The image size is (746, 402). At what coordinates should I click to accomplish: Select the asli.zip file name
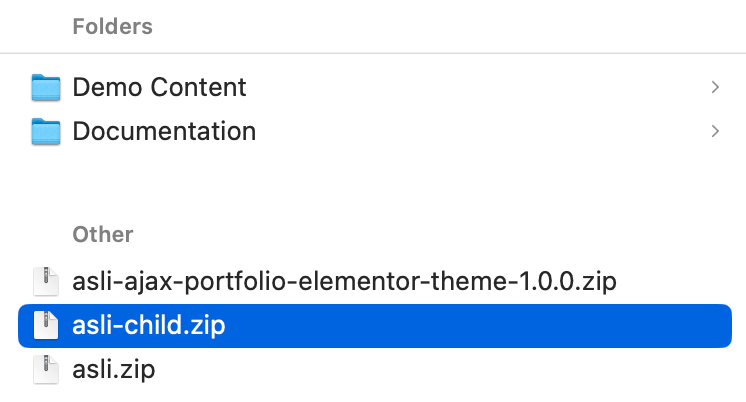click(114, 370)
